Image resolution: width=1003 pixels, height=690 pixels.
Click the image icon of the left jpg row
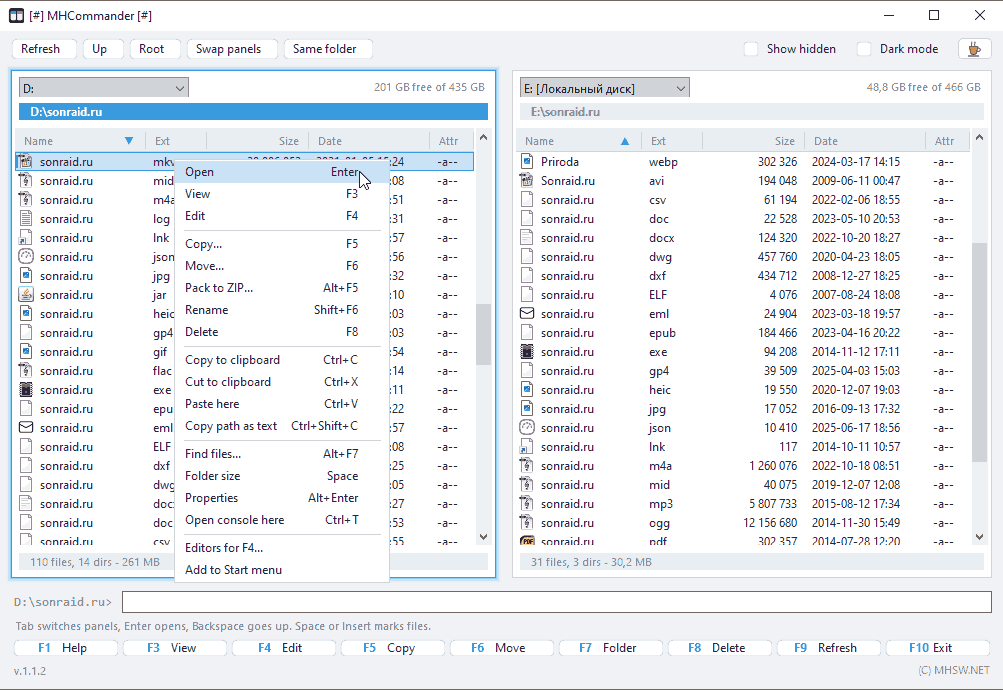point(26,276)
